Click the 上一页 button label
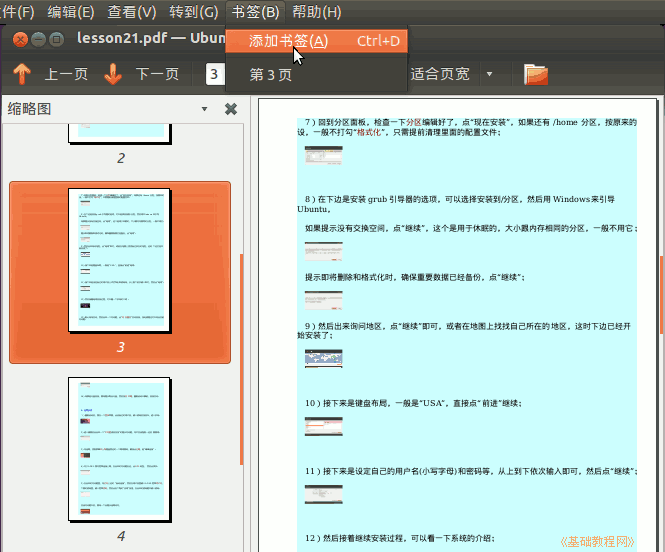665x552 pixels. tap(66, 74)
